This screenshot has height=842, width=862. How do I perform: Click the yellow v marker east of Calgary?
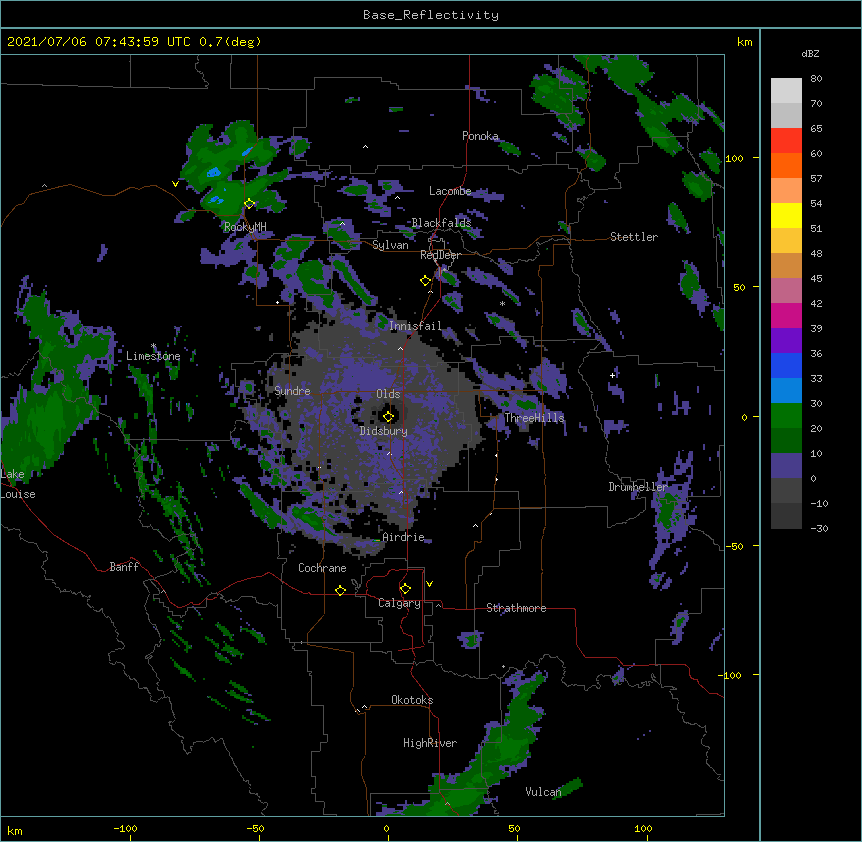[429, 584]
